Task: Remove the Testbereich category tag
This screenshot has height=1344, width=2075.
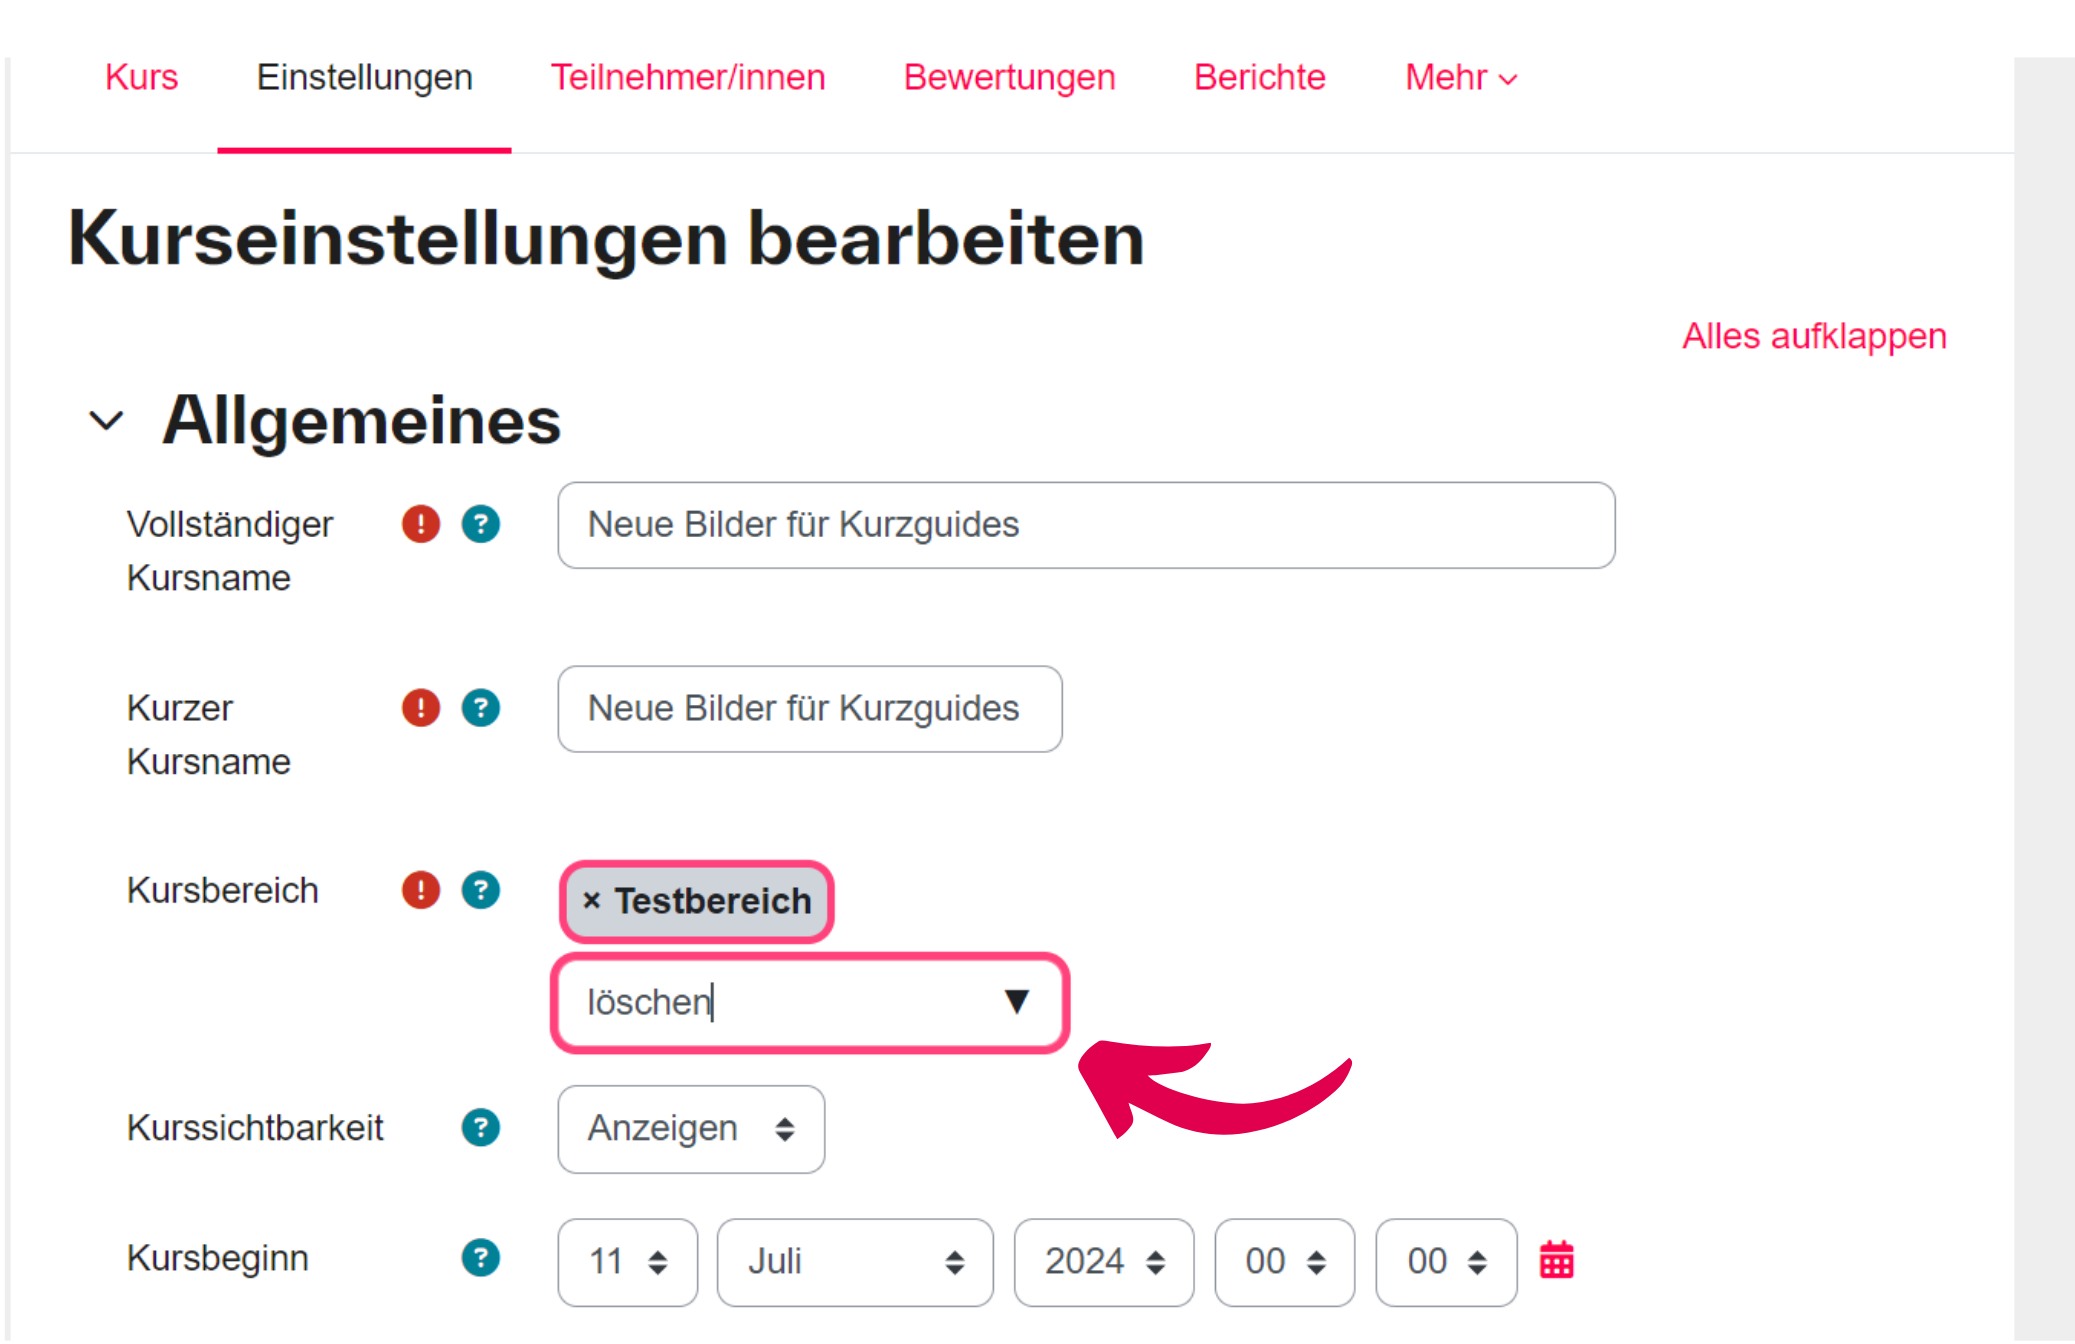Action: [592, 901]
